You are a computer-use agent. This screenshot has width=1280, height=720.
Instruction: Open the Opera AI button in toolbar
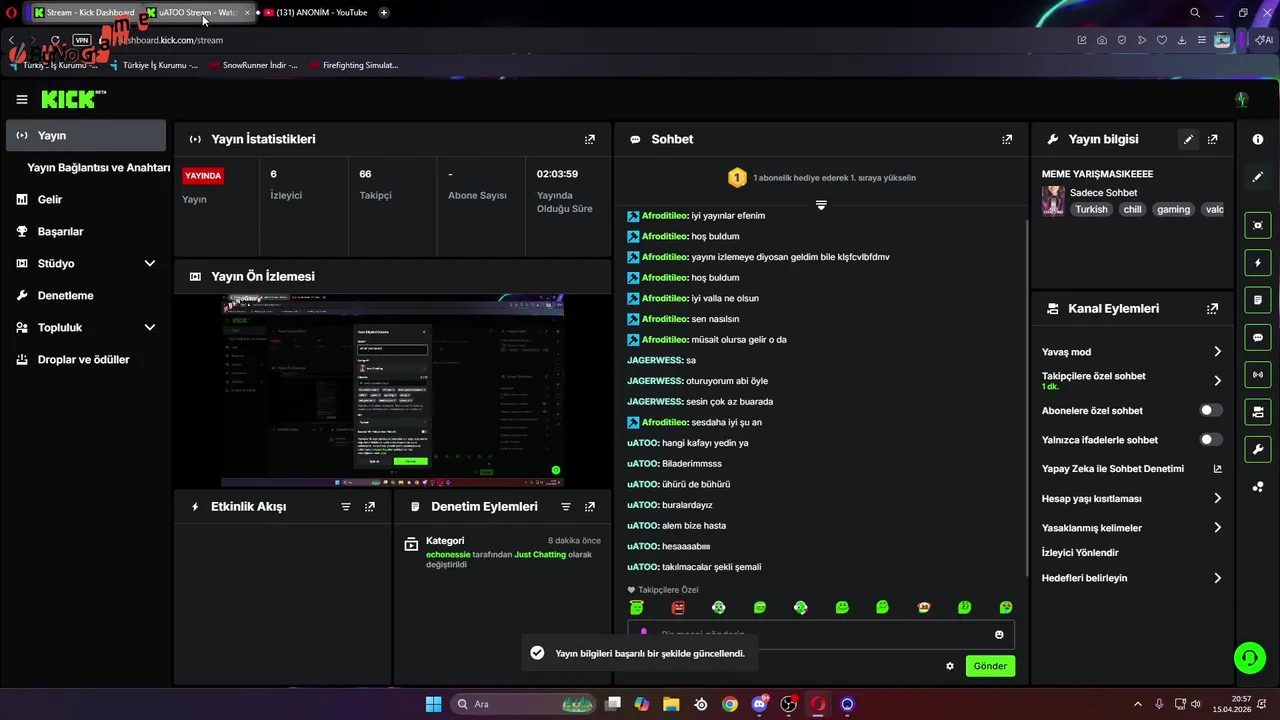[x=1265, y=40]
